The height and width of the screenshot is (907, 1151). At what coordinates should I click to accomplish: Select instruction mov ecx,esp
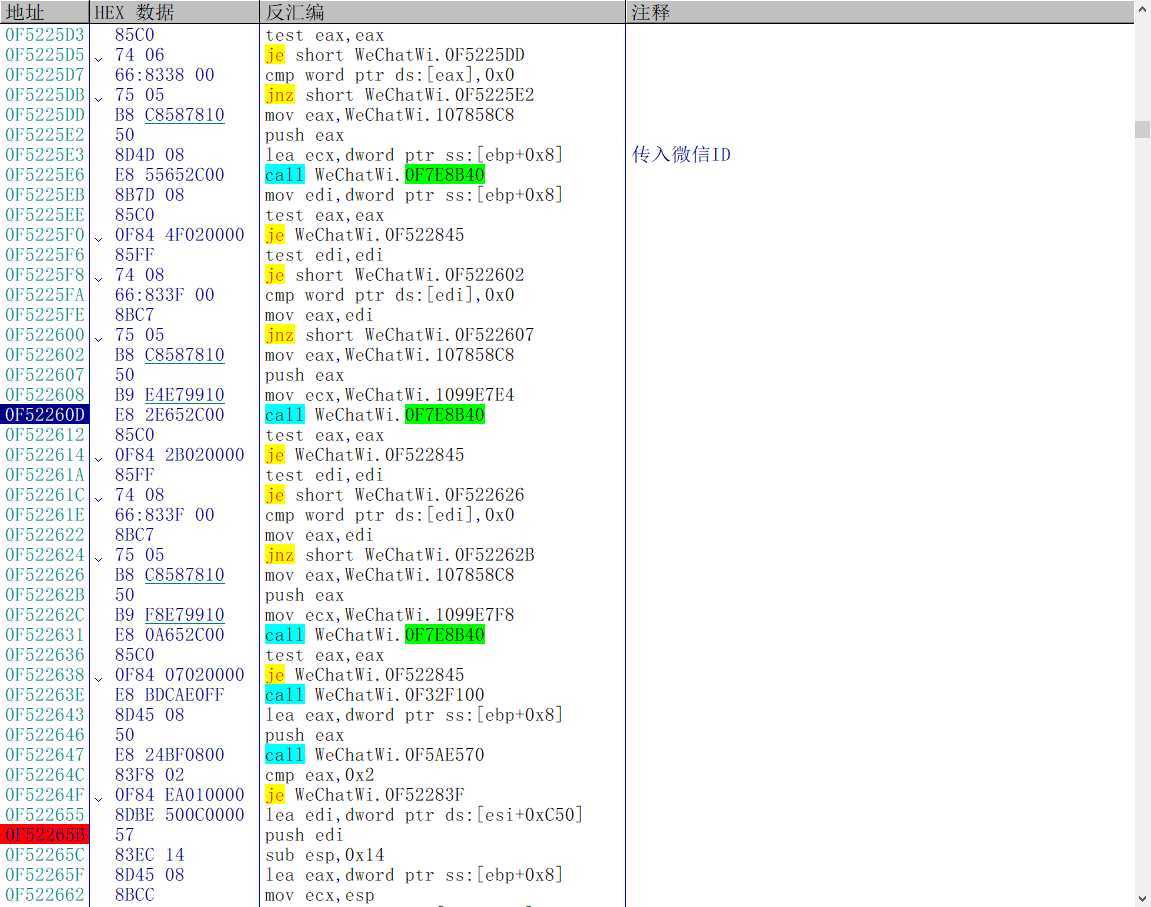point(319,895)
